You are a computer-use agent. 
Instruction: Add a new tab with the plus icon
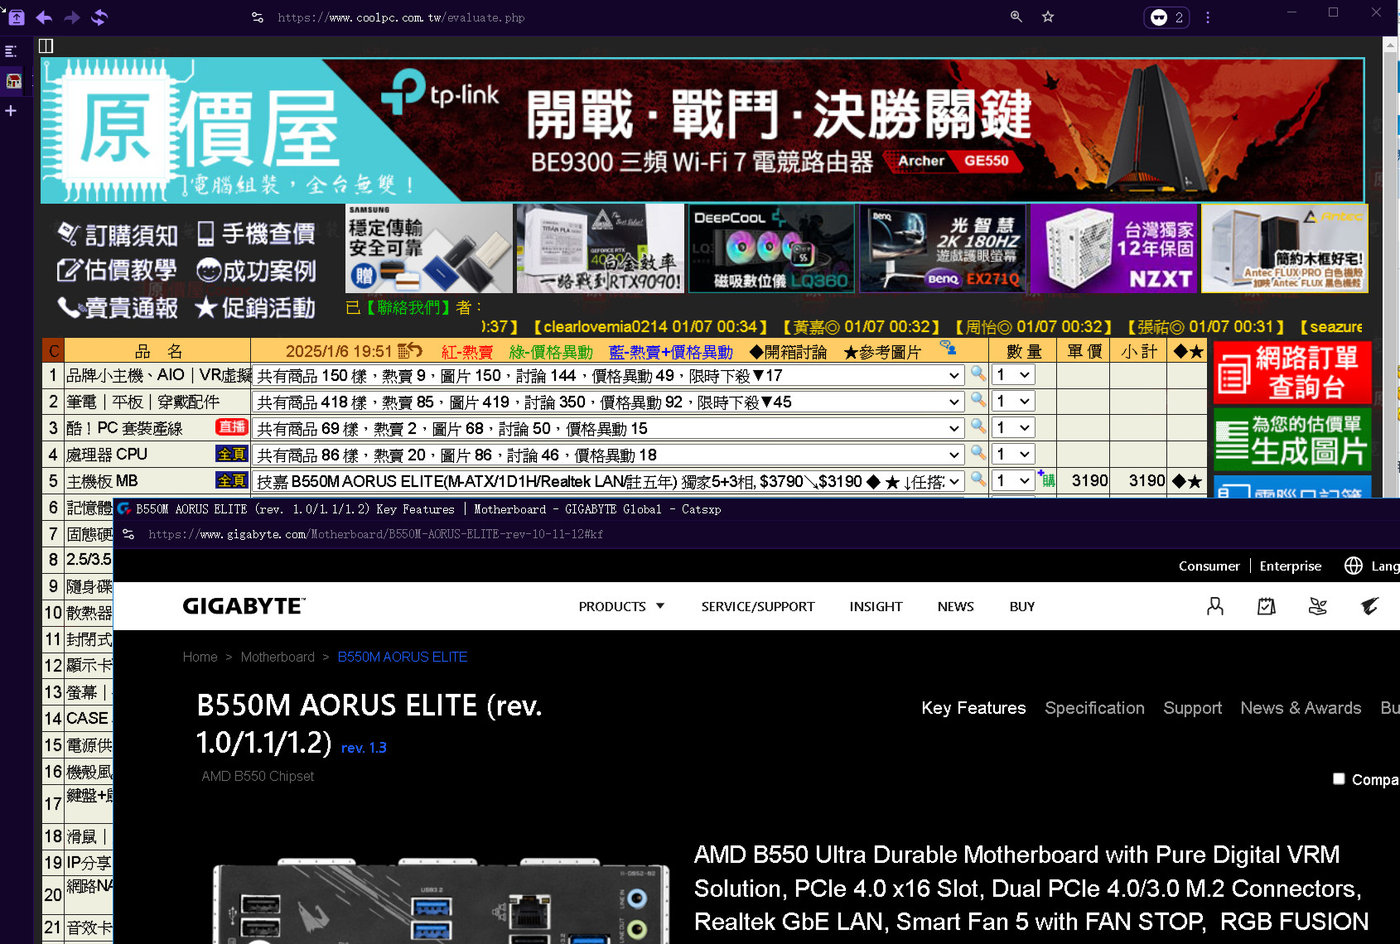tap(11, 111)
